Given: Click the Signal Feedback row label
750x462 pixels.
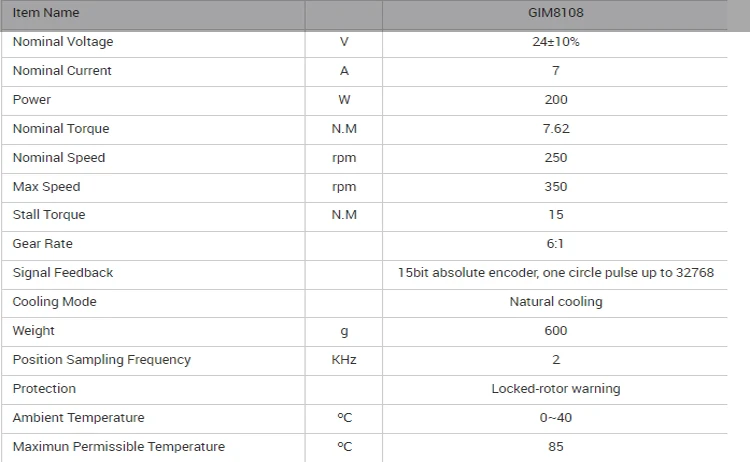Looking at the screenshot, I should pyautogui.click(x=63, y=273).
